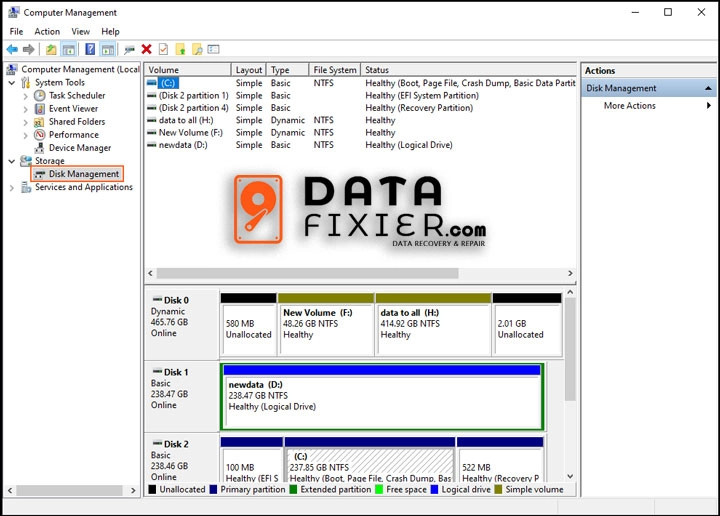Click the disk pane scroll down arrow
Image resolution: width=720 pixels, height=516 pixels.
point(570,477)
